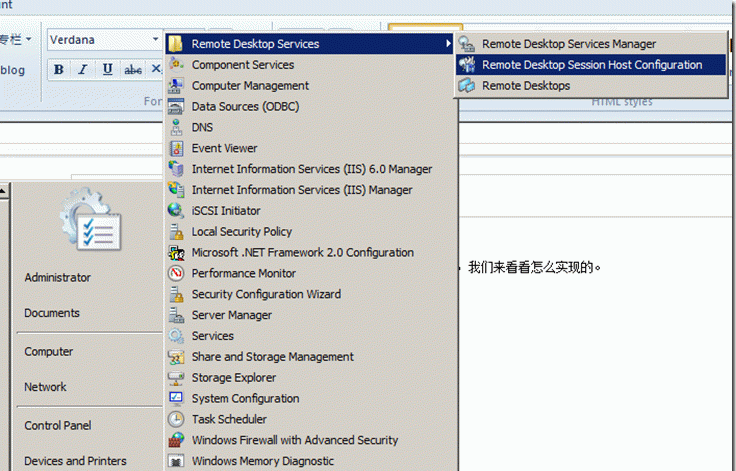Toggle italic formatting in the editor
The width and height of the screenshot is (736, 471).
[x=83, y=69]
